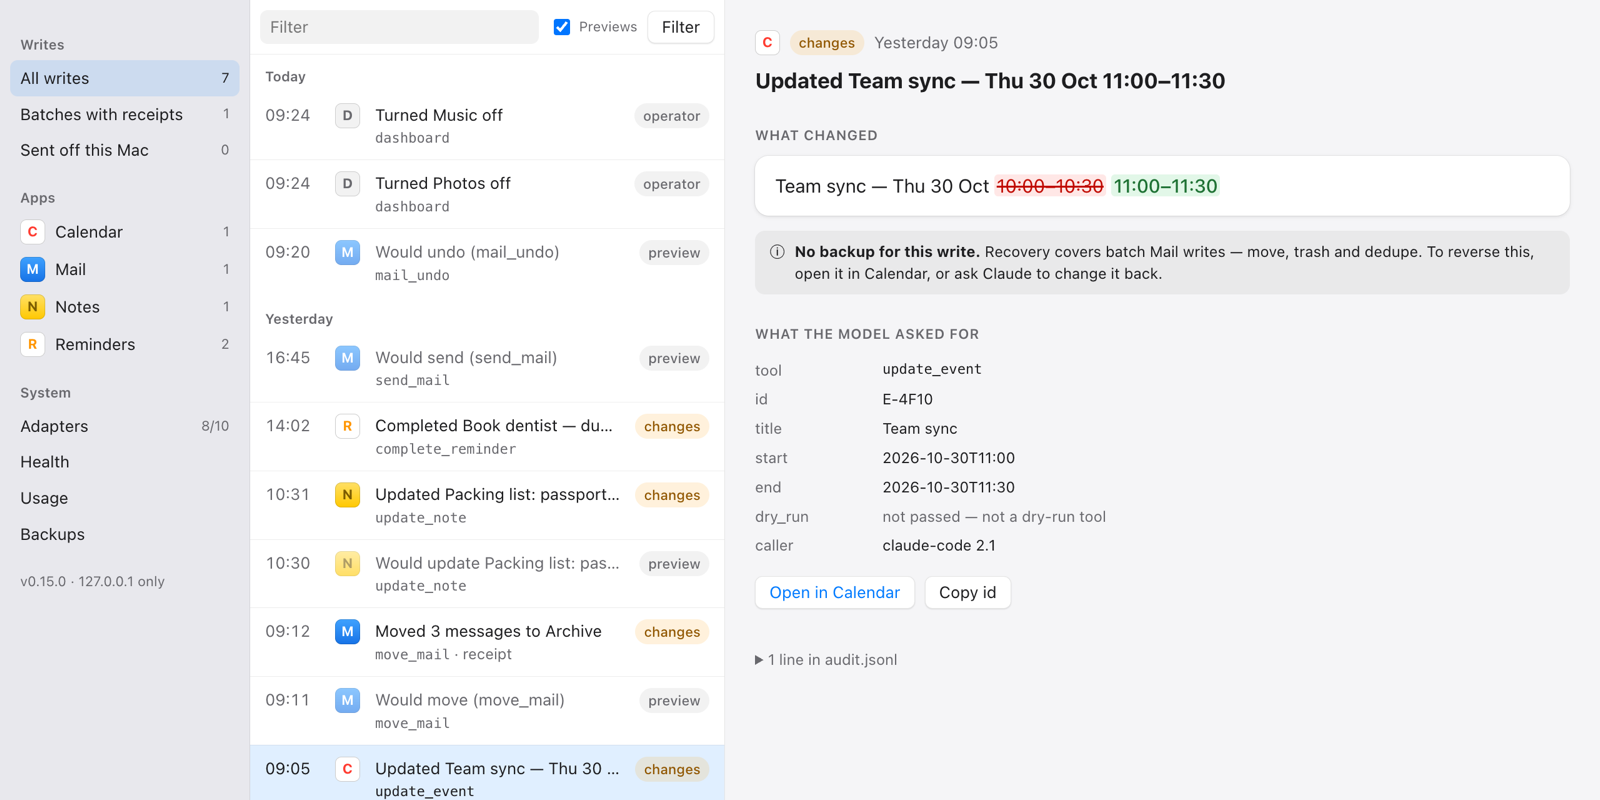This screenshot has width=1600, height=800.
Task: Click the preview badge on Would undo row
Action: click(674, 253)
